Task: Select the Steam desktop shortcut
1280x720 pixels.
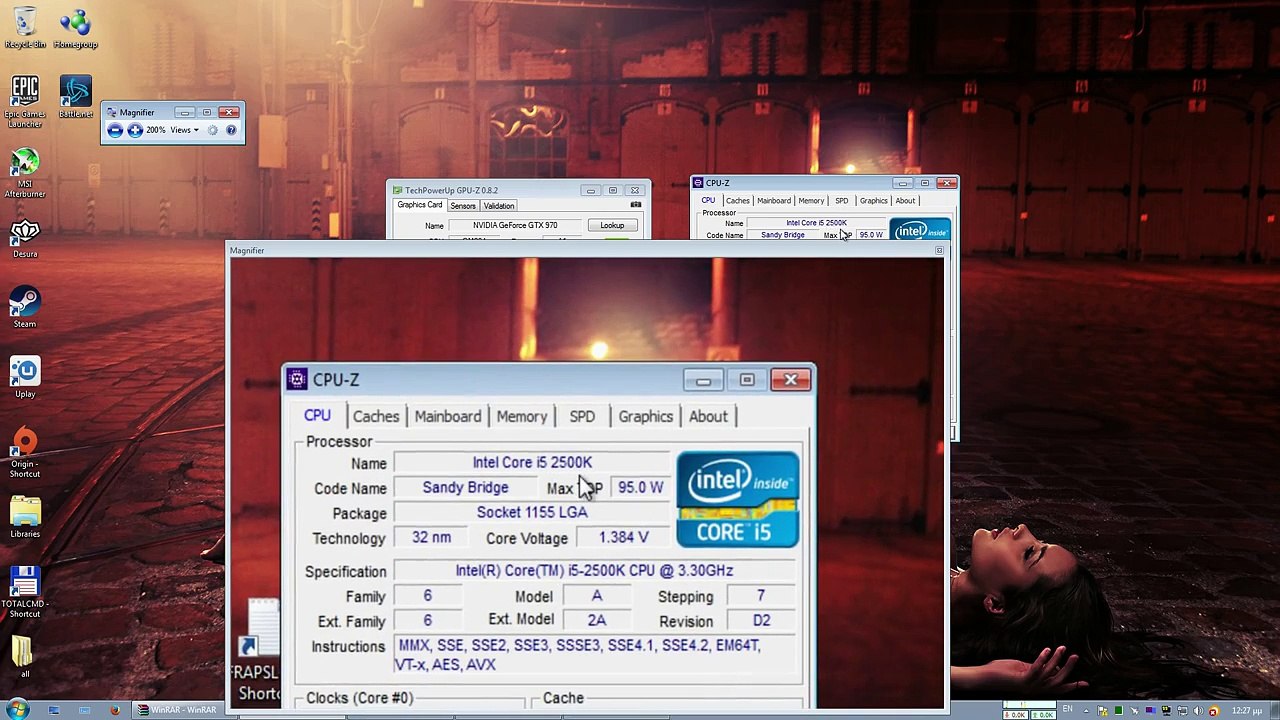Action: pyautogui.click(x=25, y=308)
